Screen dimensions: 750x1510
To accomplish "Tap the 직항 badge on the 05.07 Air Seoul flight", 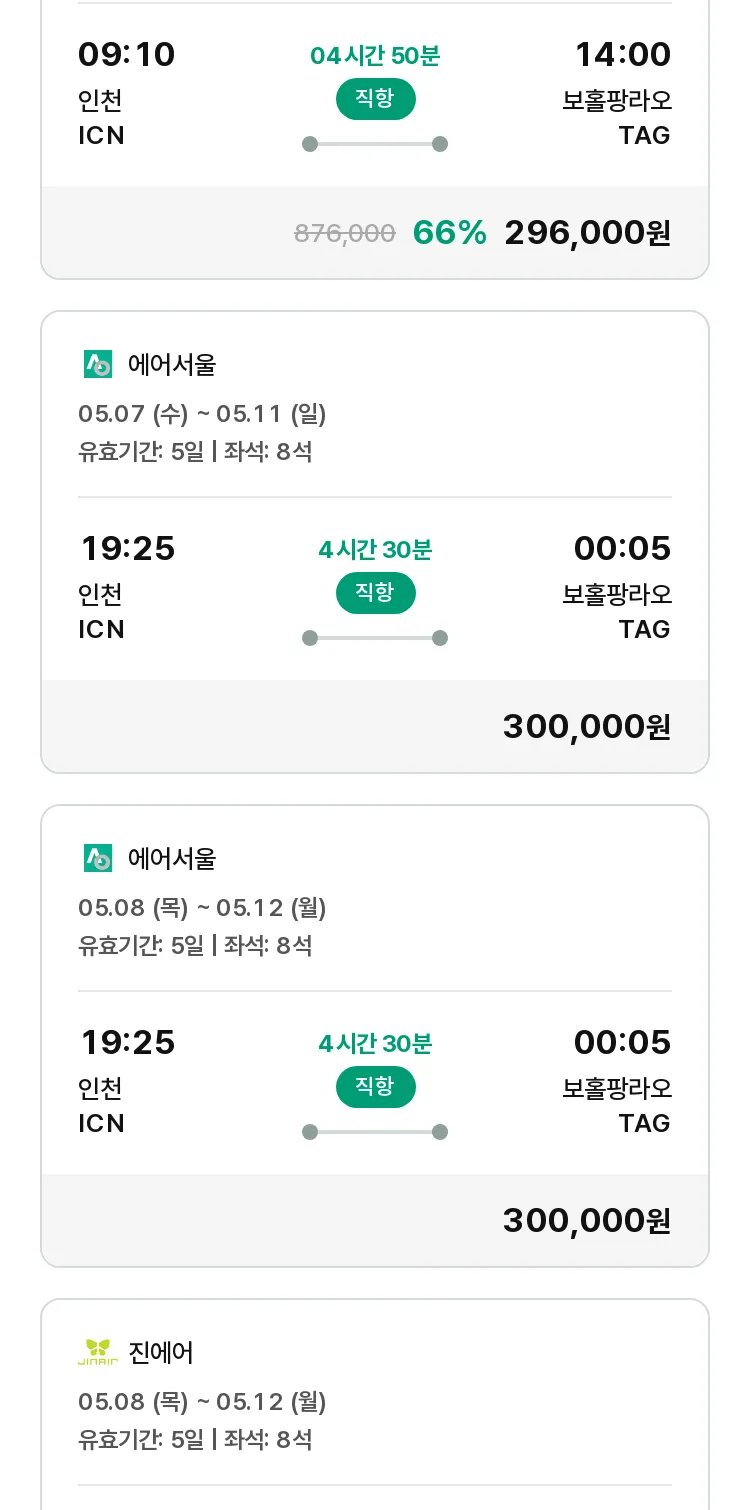I will pos(375,593).
